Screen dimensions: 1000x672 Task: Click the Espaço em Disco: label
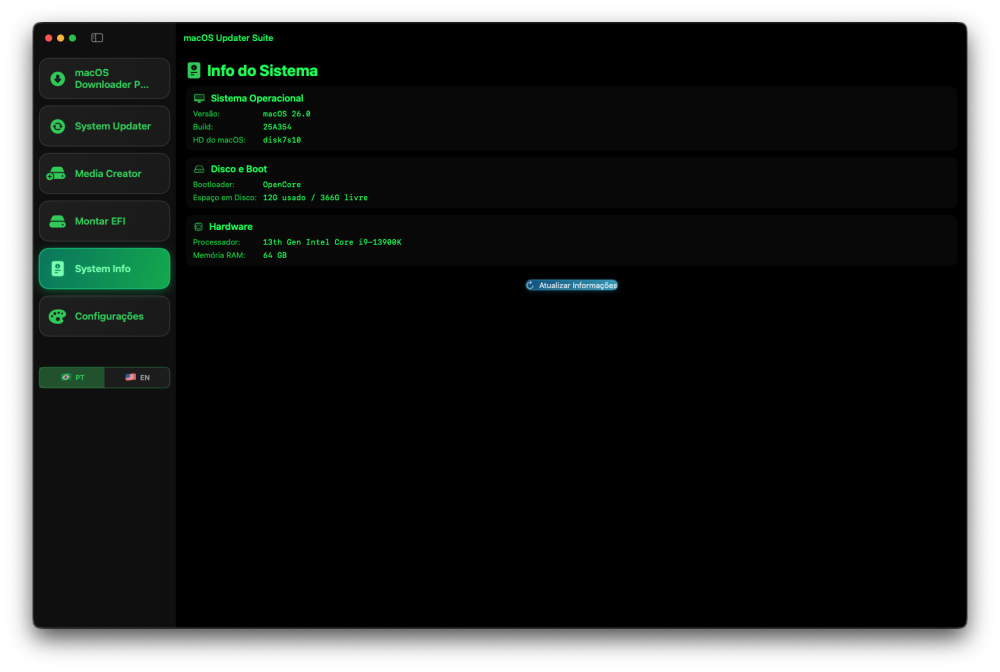[x=224, y=198]
